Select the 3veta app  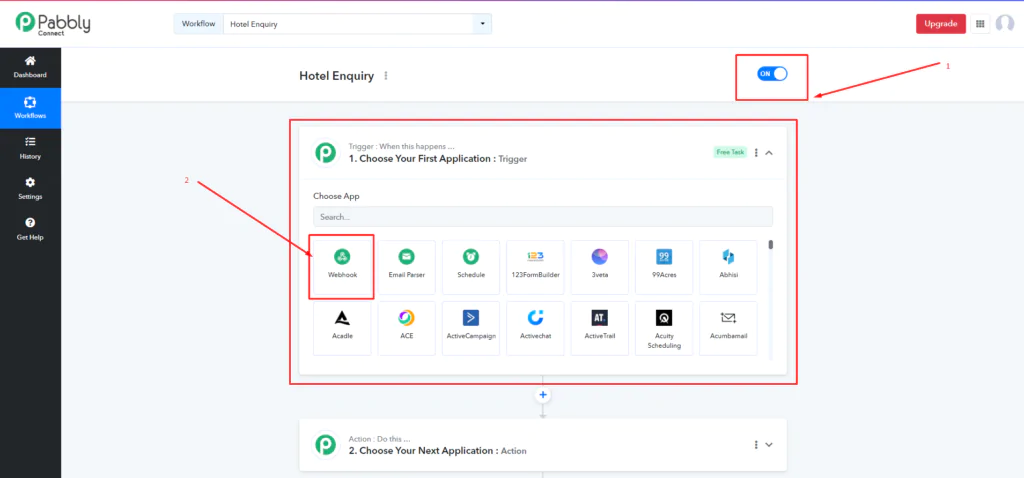600,267
